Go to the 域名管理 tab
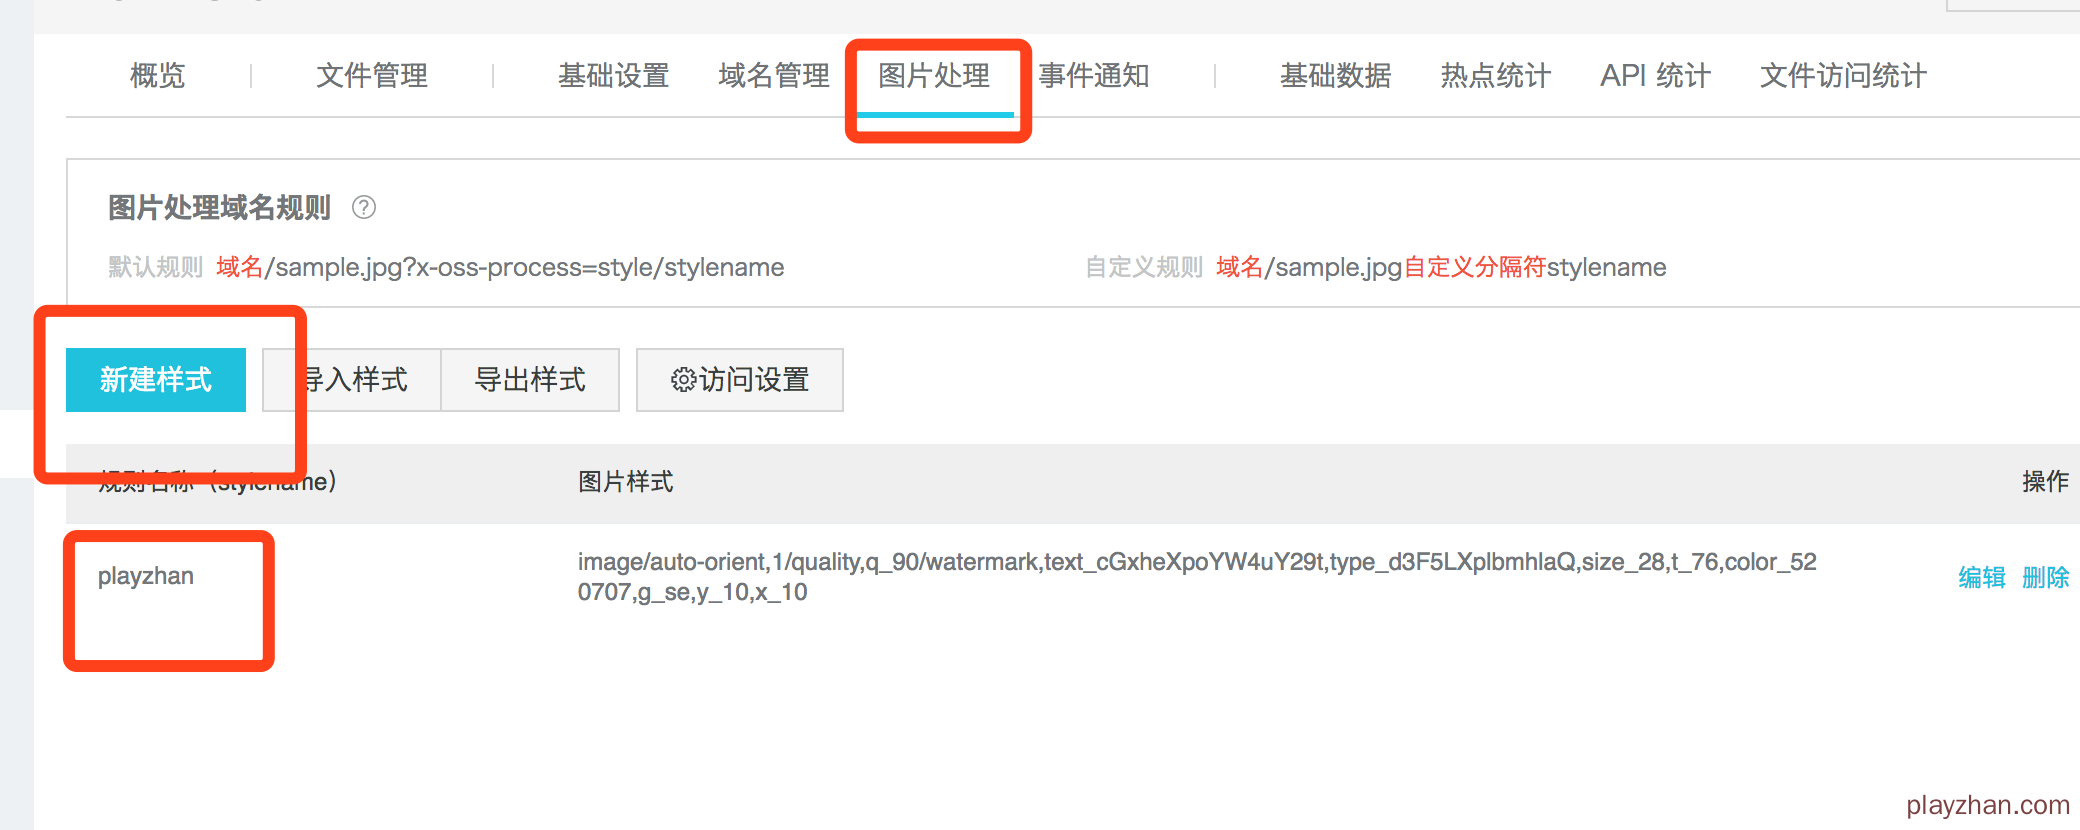The image size is (2080, 830). pos(774,76)
